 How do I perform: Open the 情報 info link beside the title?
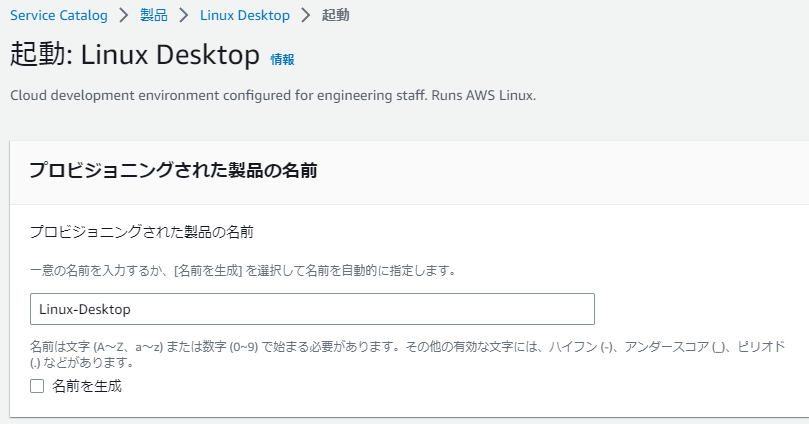coord(282,59)
